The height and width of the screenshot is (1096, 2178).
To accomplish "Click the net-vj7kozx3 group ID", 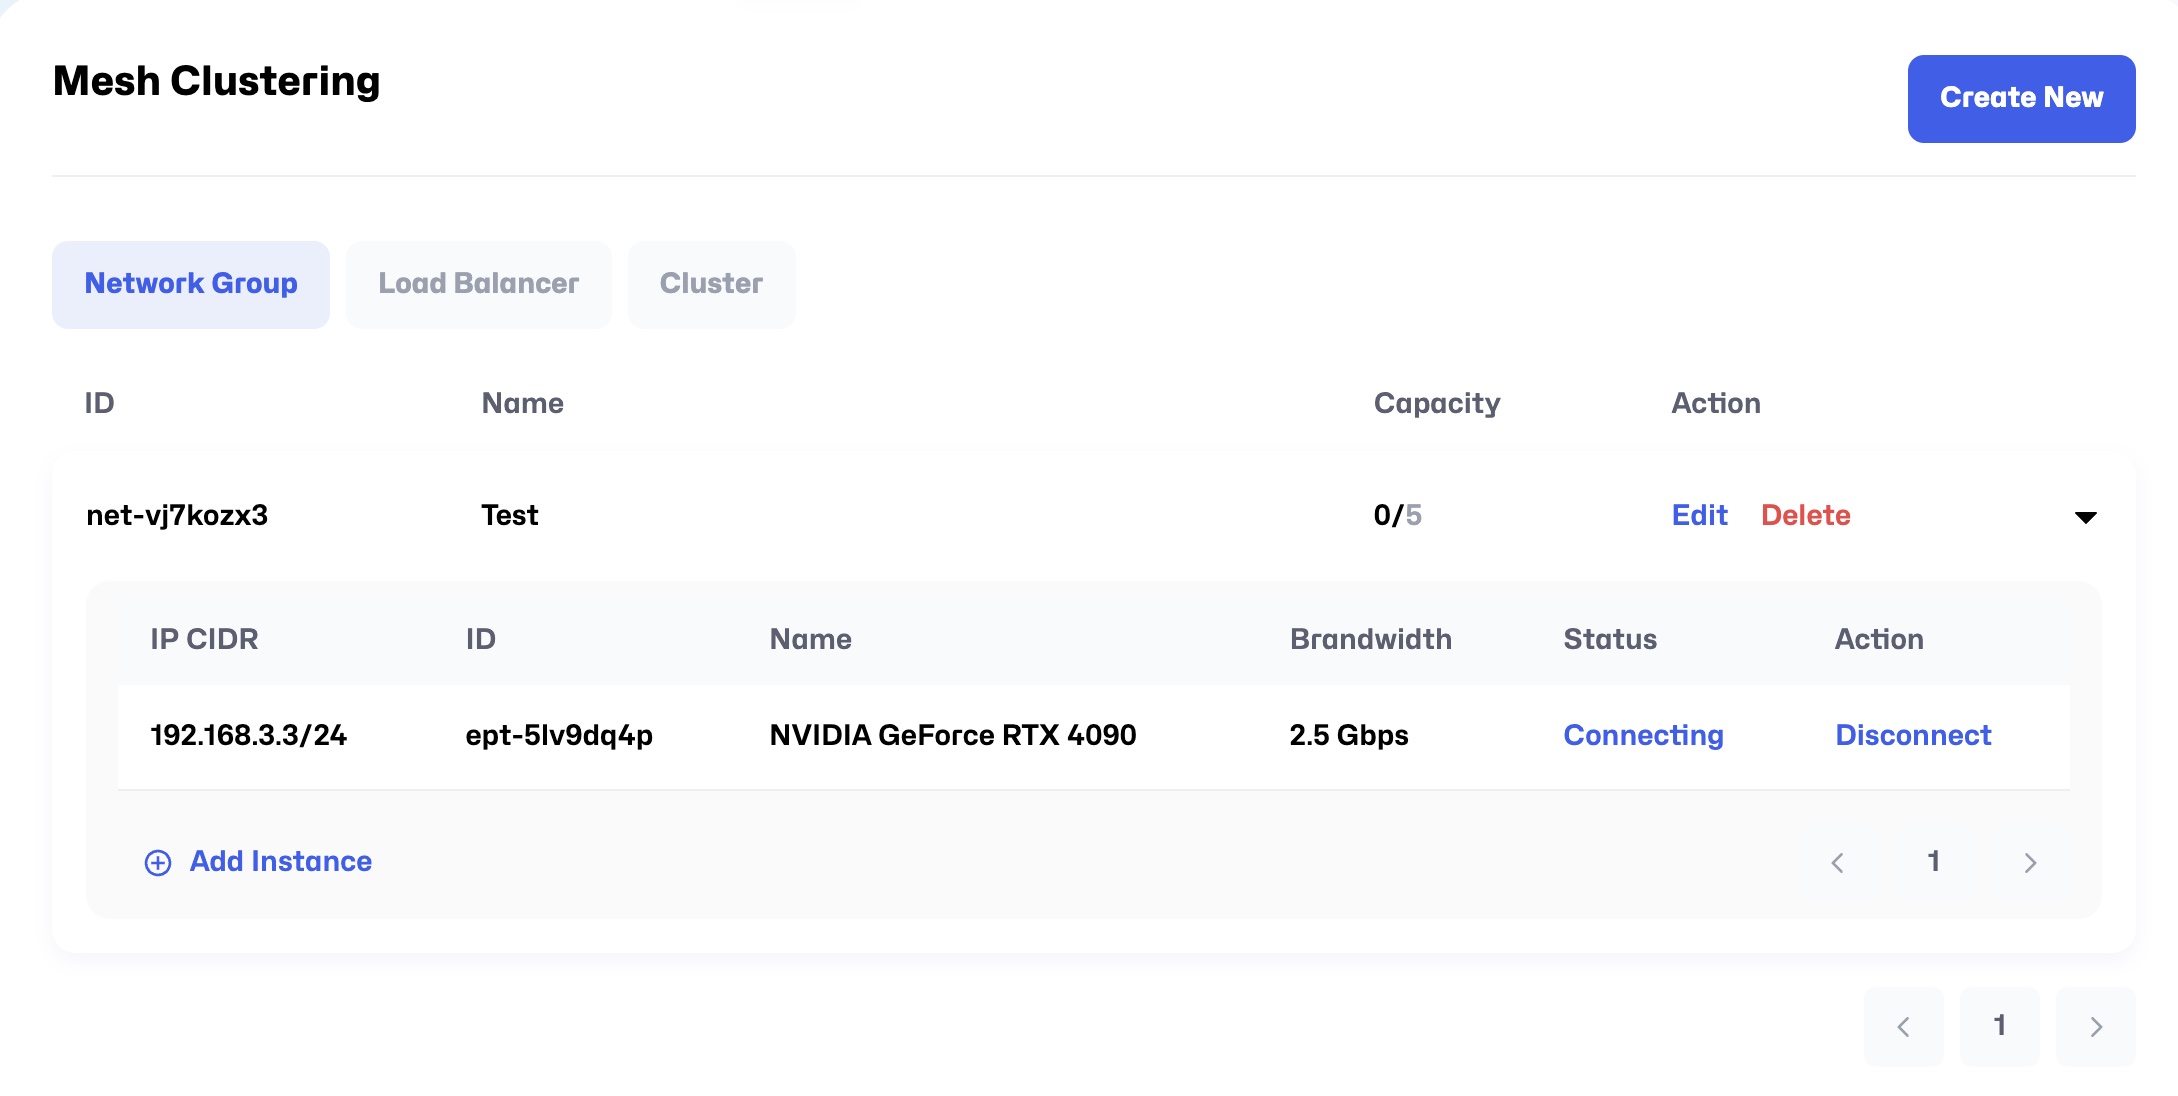I will click(x=177, y=515).
